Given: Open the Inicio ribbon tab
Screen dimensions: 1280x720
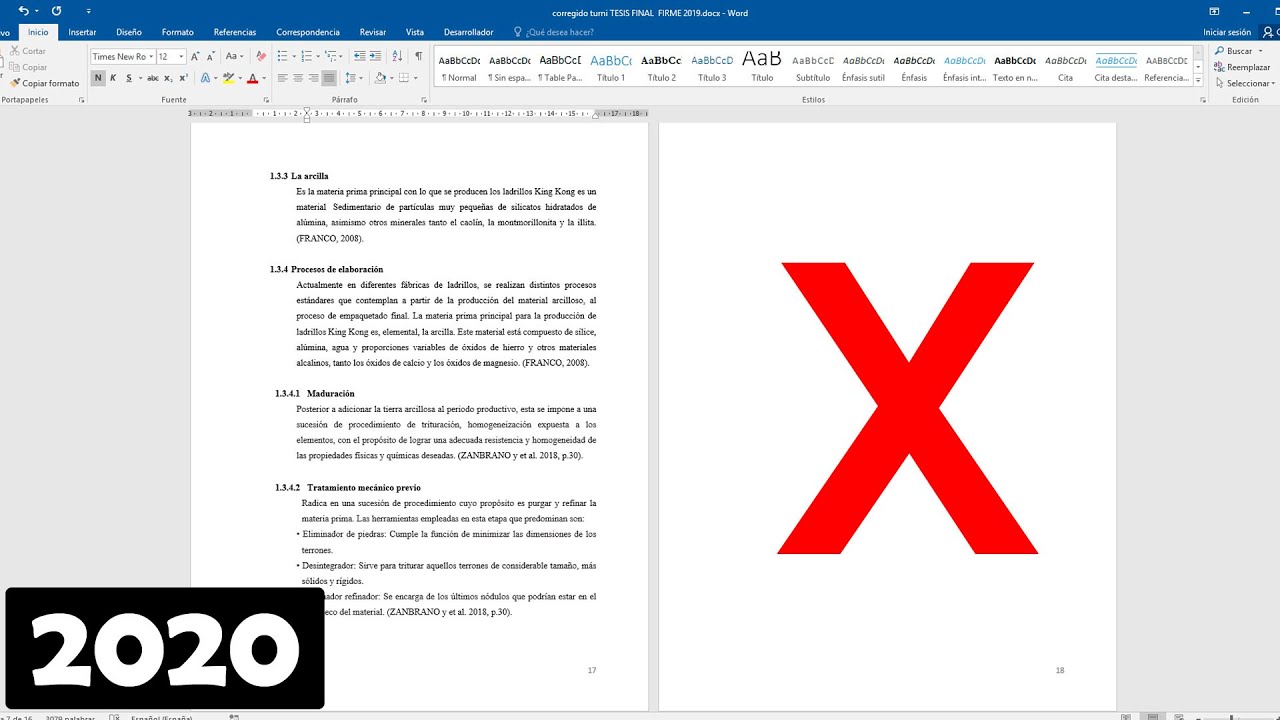Looking at the screenshot, I should [38, 32].
